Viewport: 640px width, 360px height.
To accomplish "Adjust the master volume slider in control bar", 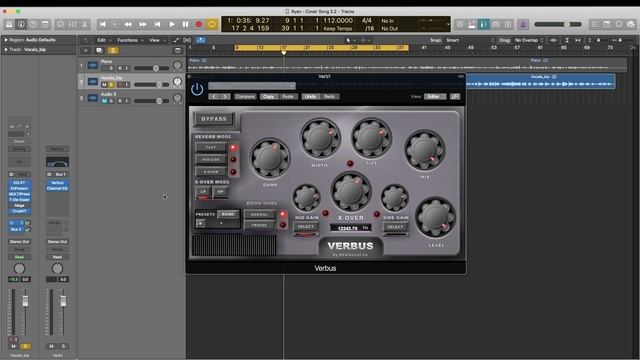I will click(x=558, y=24).
